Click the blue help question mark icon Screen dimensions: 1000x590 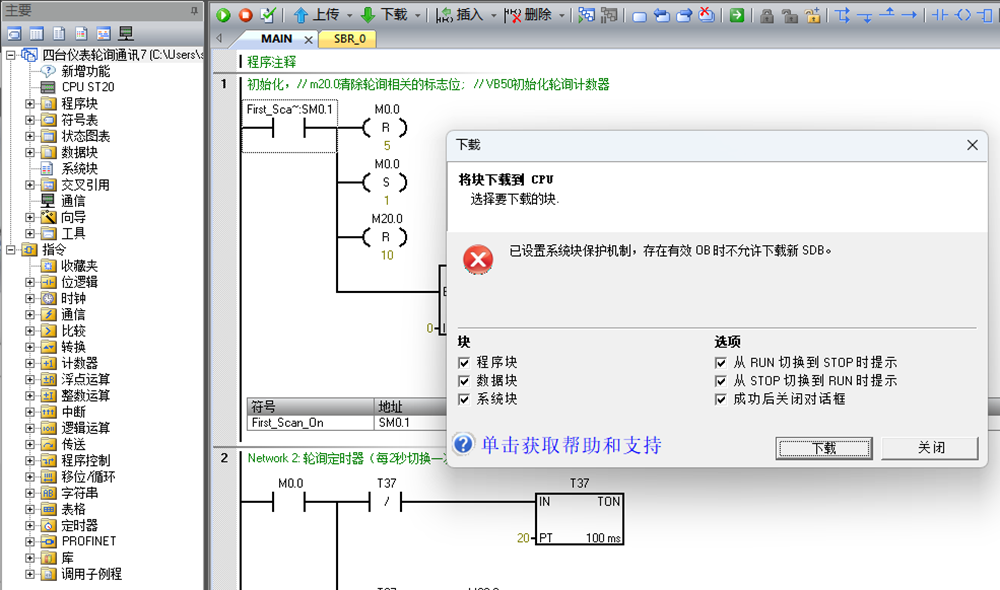pos(462,444)
